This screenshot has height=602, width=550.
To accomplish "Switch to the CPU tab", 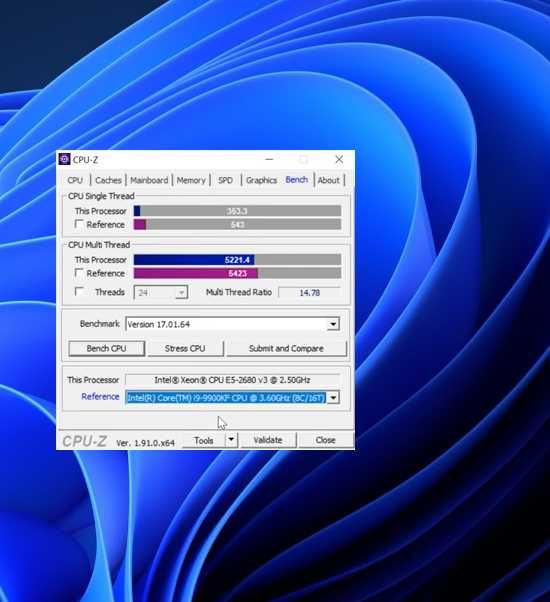I will tap(75, 180).
